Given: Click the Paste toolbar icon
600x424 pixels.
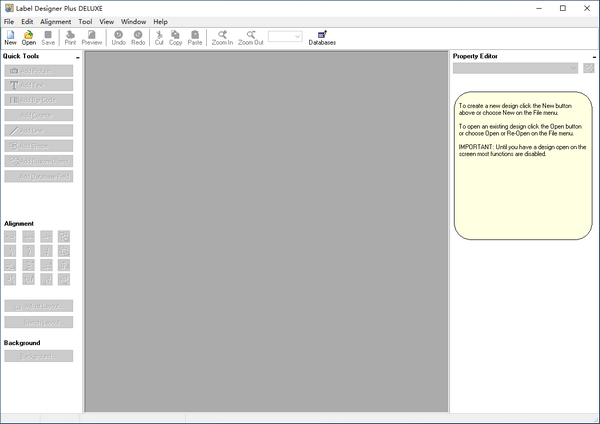Looking at the screenshot, I should 195,37.
